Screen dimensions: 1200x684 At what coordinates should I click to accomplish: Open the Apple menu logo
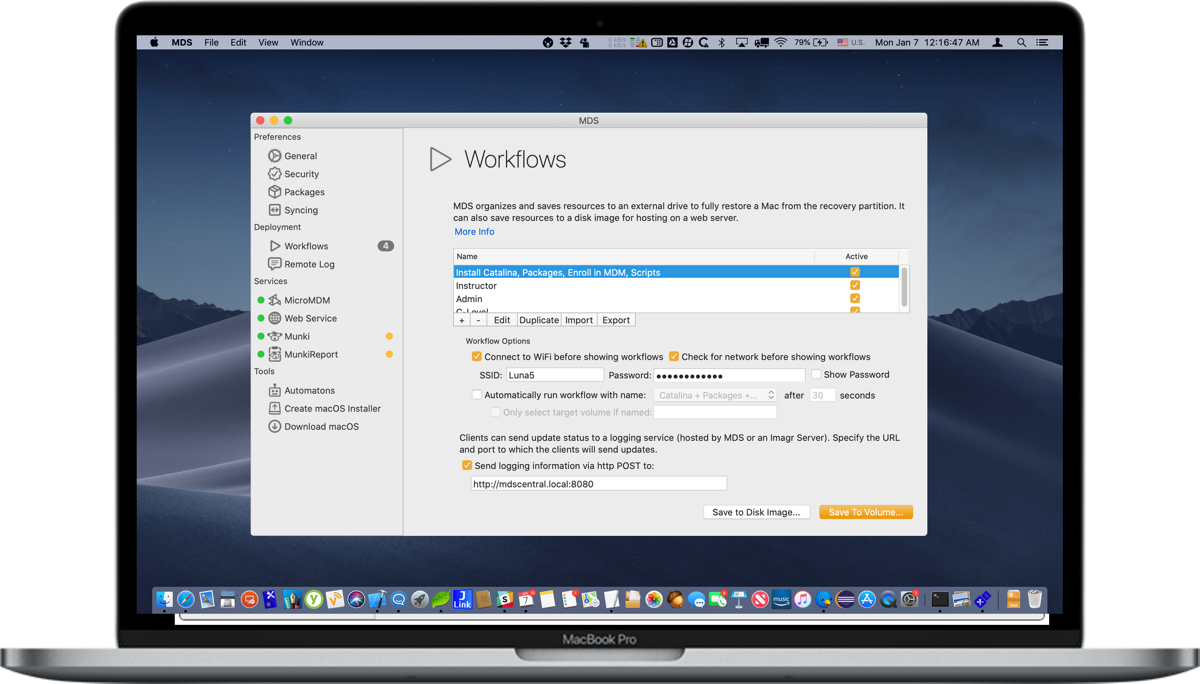154,43
